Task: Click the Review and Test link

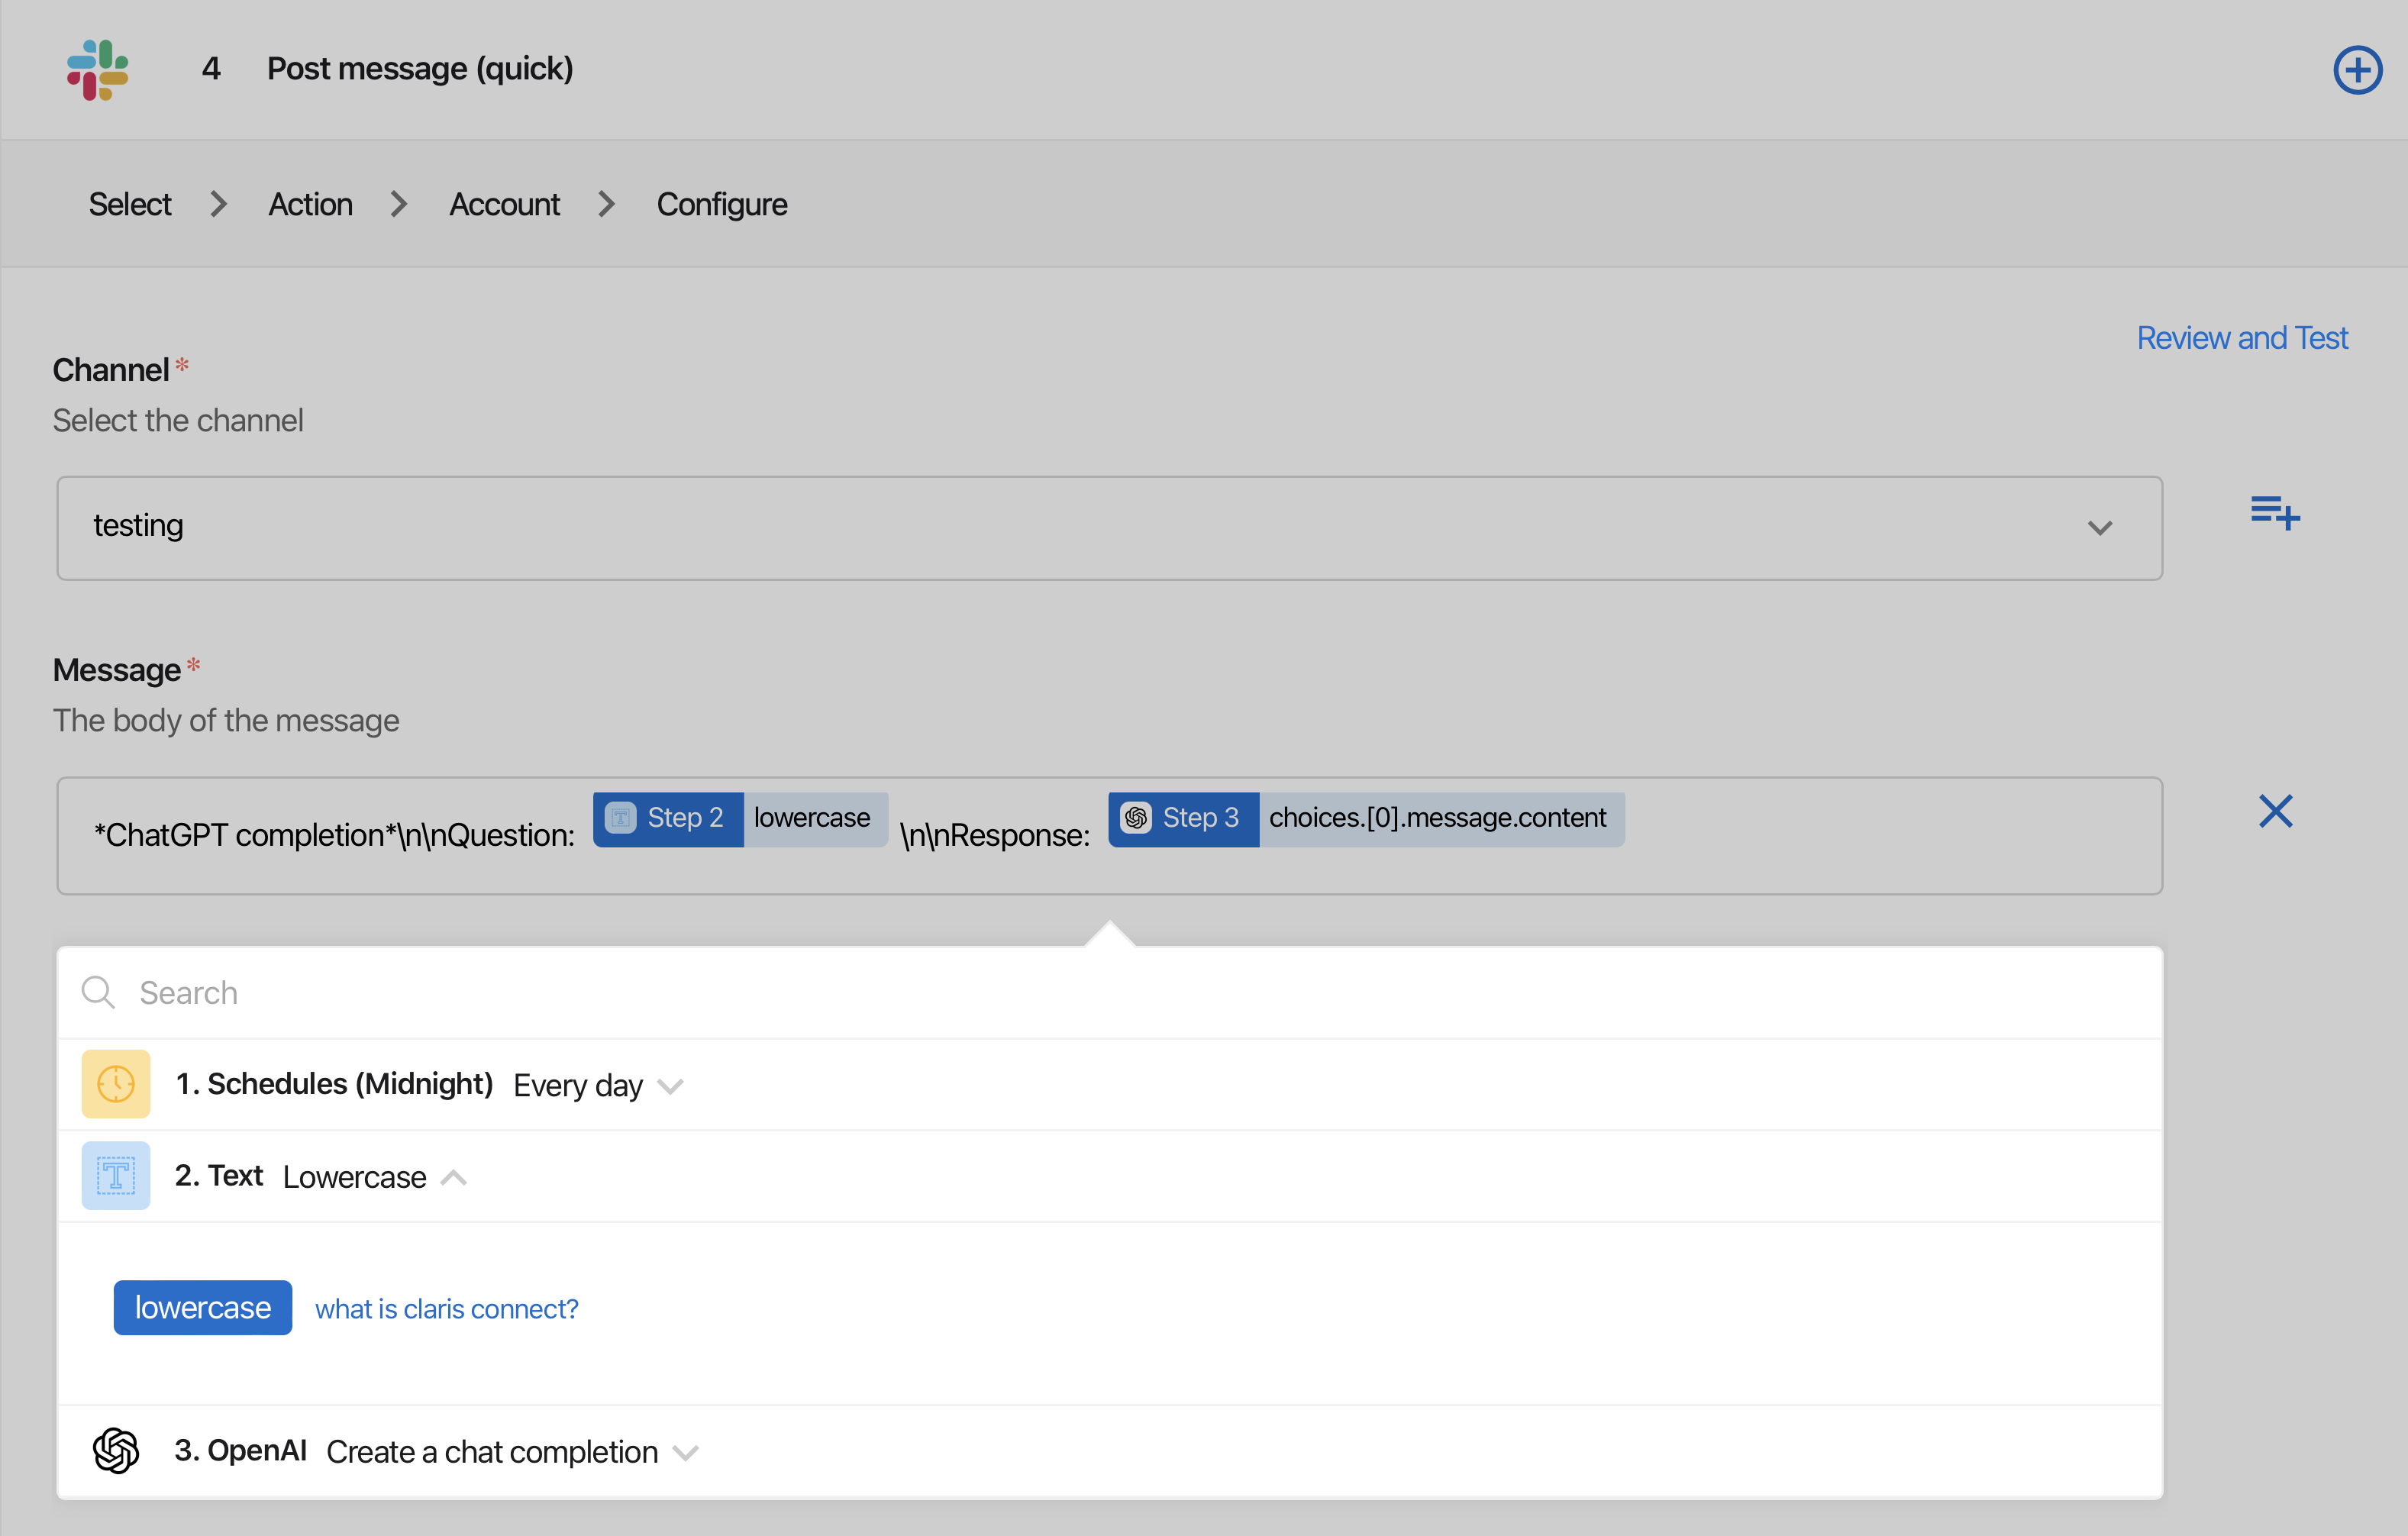Action: (x=2243, y=337)
